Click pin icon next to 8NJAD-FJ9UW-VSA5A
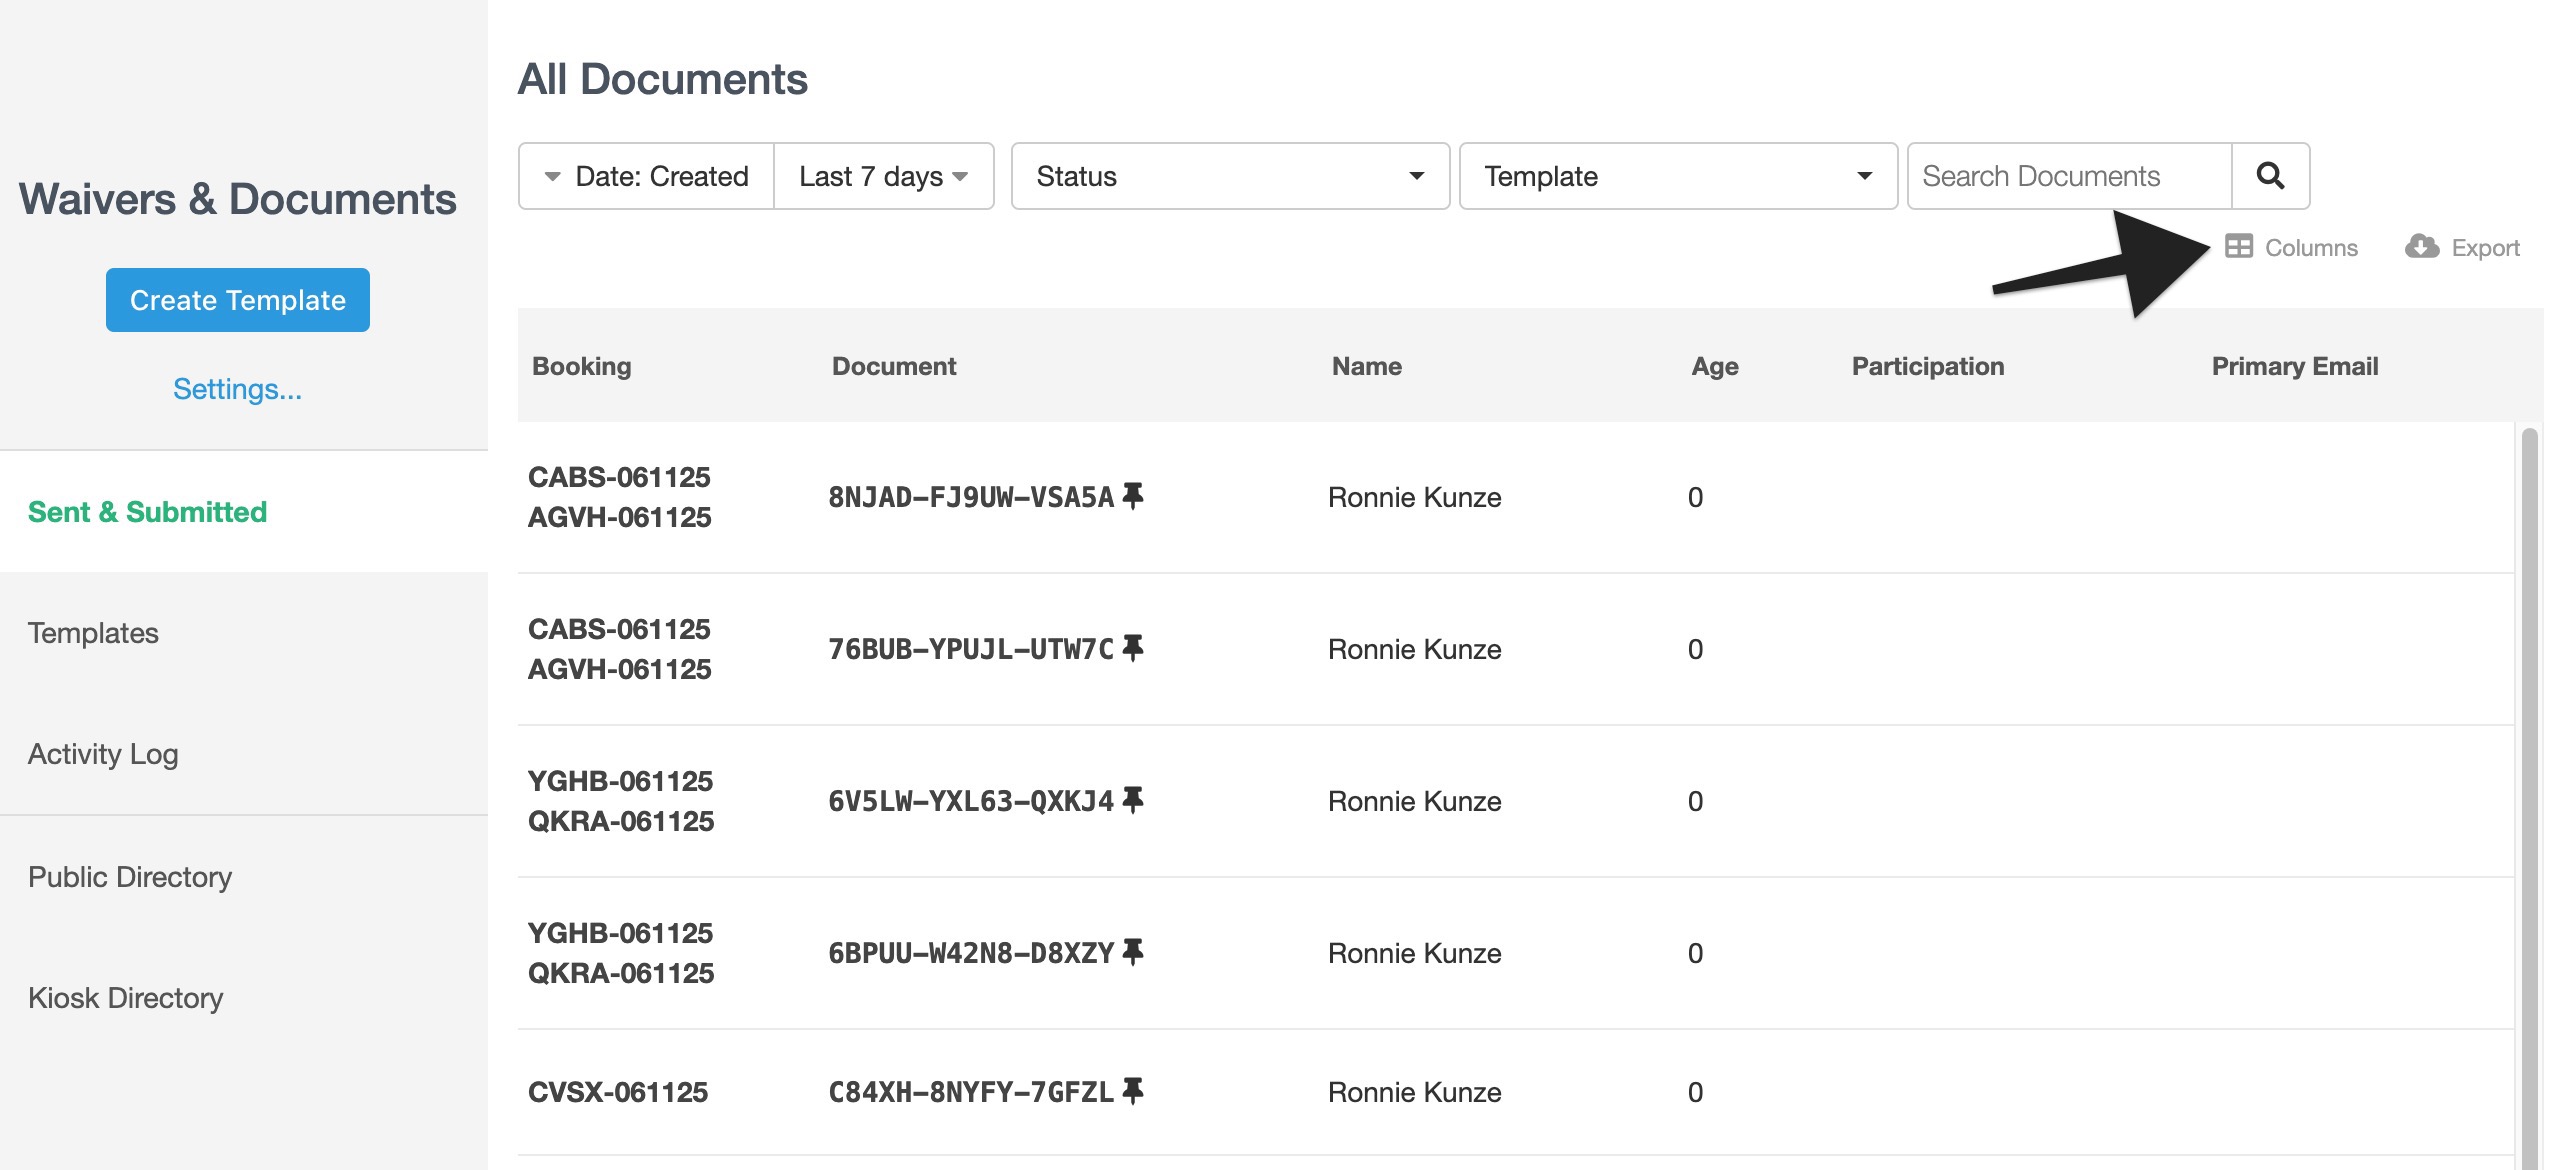 point(1132,496)
